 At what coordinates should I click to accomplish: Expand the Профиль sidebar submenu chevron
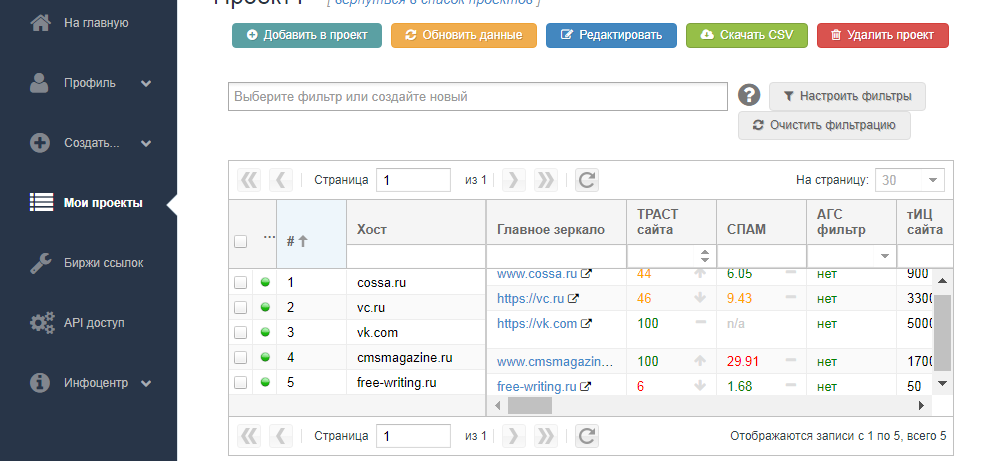[146, 84]
